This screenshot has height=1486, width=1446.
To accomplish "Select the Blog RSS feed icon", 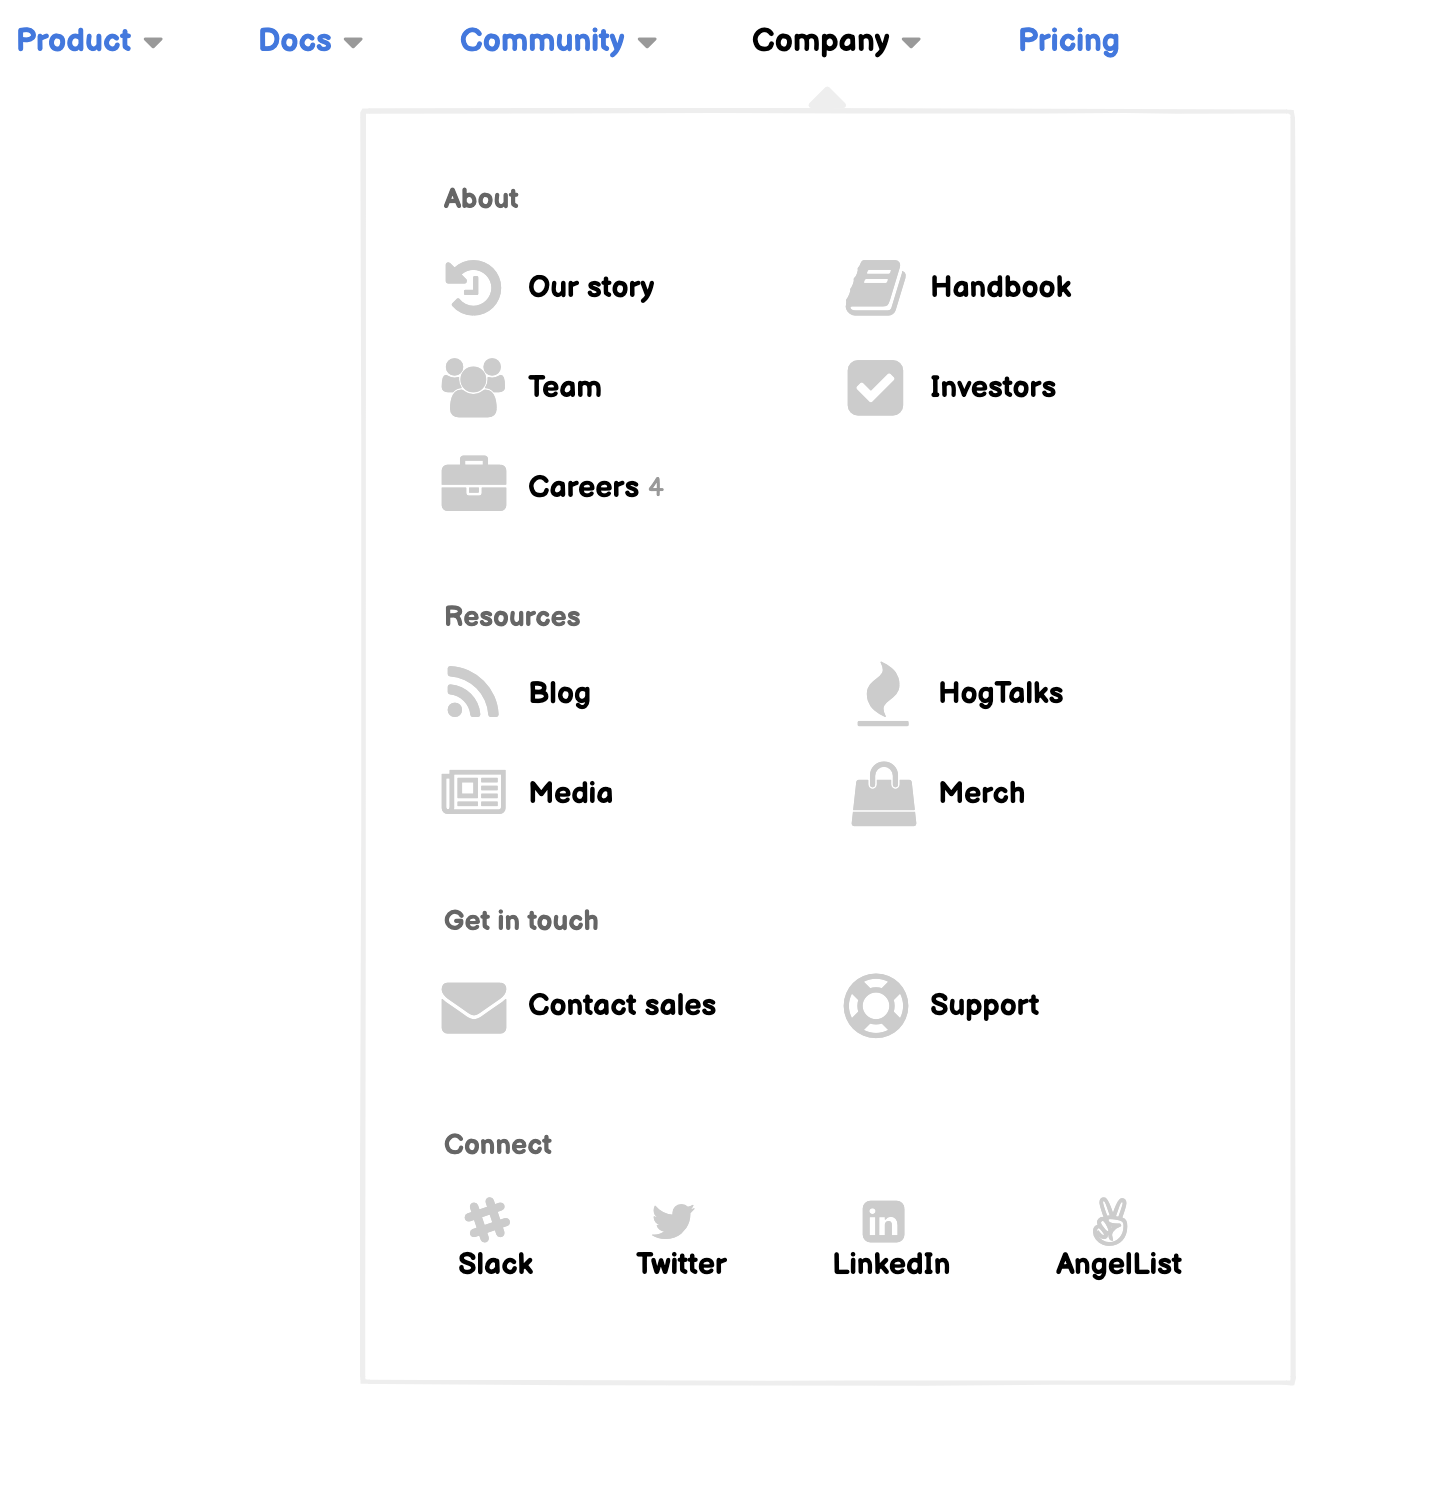I will pos(471,692).
